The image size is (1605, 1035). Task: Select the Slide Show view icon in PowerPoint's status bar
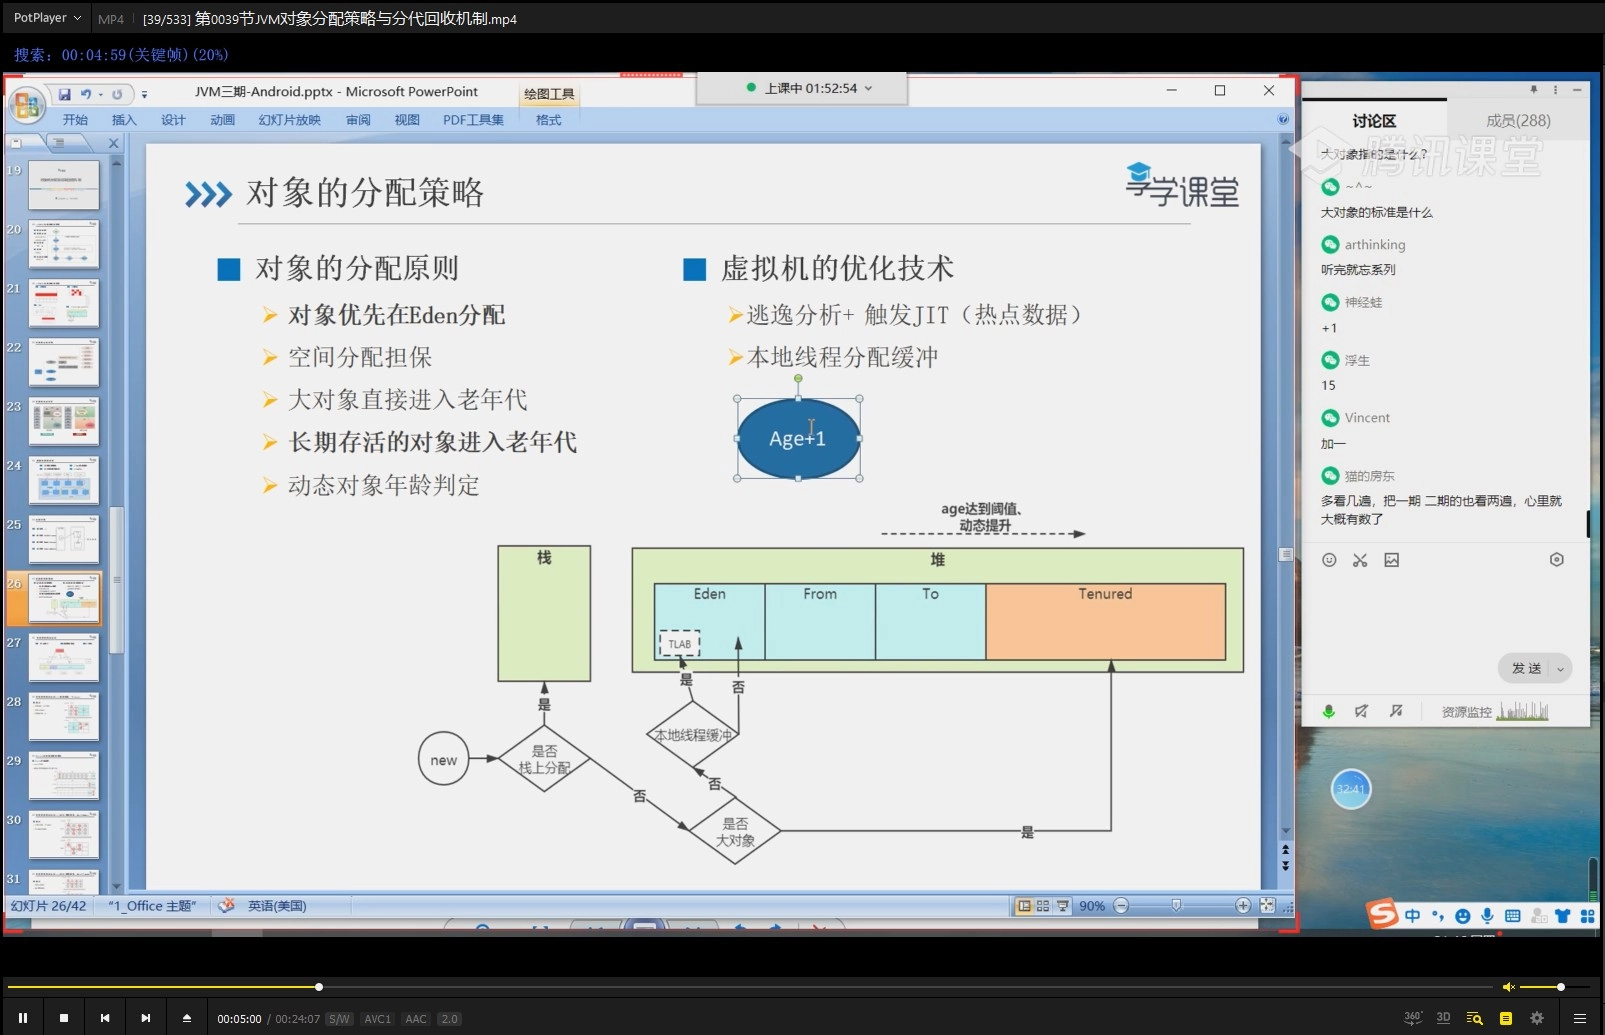[1062, 906]
